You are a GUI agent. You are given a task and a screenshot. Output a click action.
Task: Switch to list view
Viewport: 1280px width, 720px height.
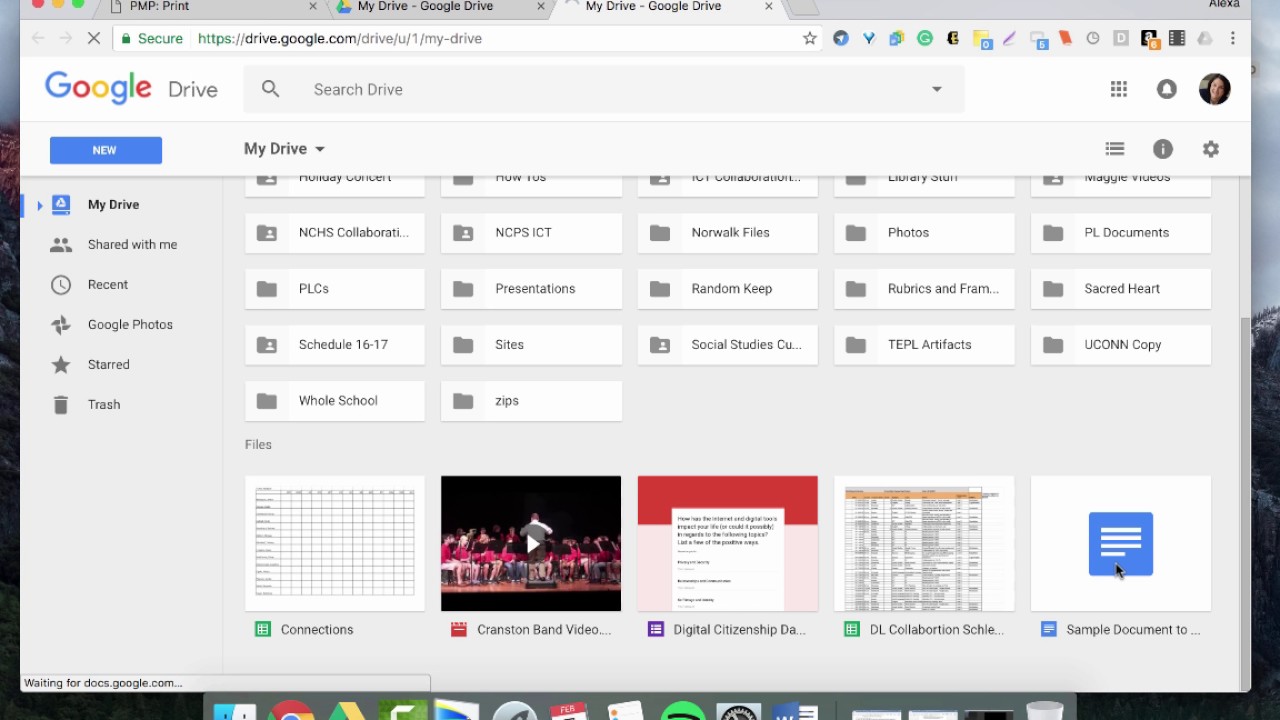1115,149
